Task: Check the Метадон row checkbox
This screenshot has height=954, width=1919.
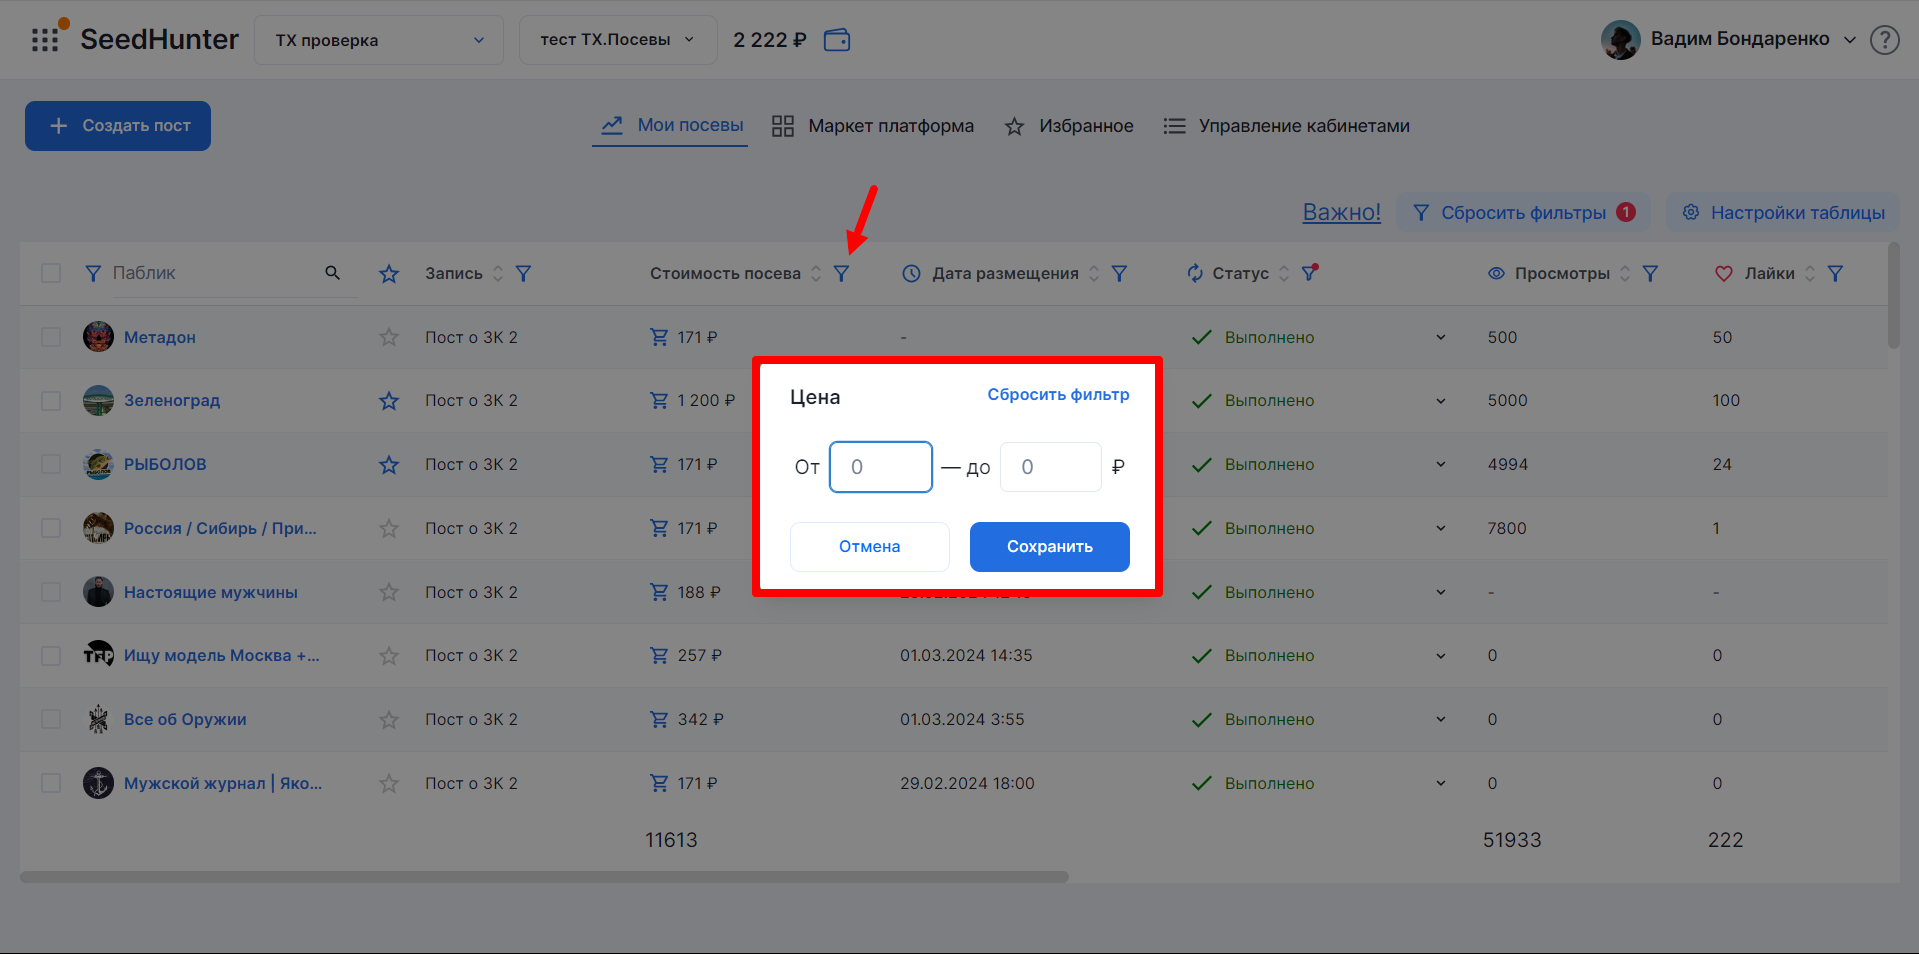Action: point(51,338)
